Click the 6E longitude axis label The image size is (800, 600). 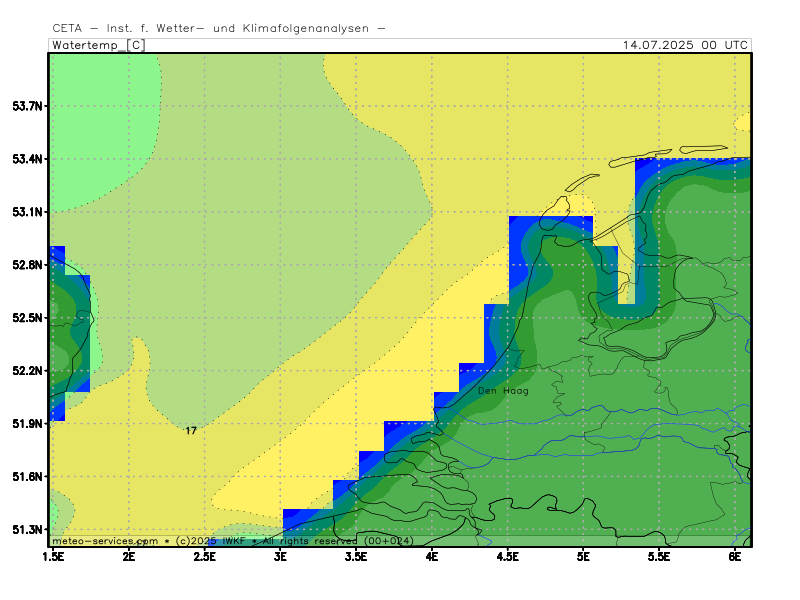tap(735, 557)
